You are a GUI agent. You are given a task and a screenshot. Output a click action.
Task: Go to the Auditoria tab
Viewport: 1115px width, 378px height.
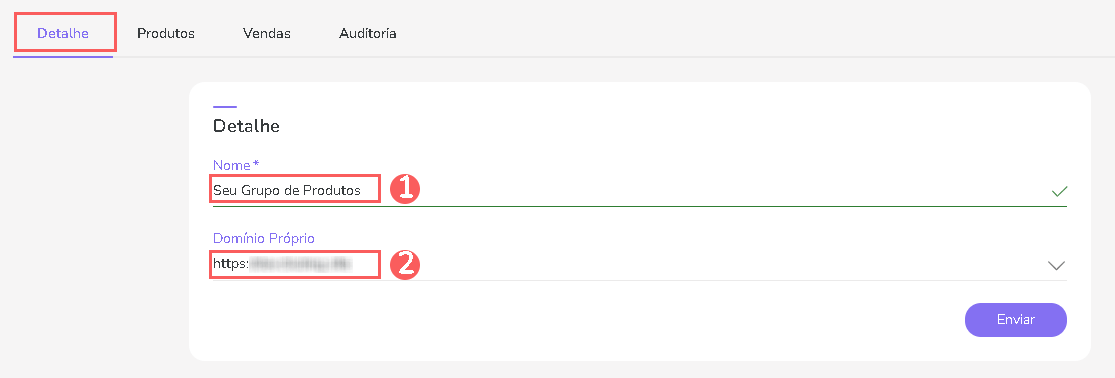[368, 33]
